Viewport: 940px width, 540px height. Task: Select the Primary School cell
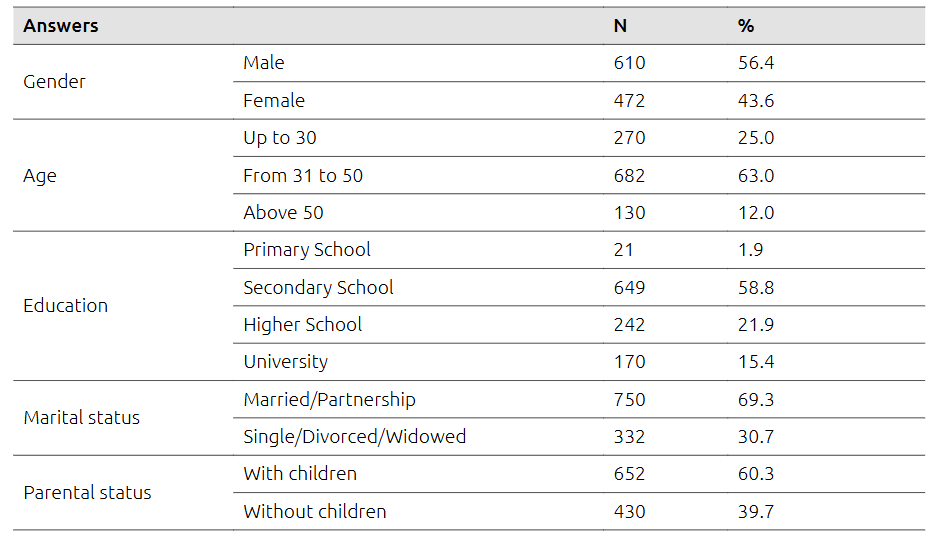click(x=307, y=250)
